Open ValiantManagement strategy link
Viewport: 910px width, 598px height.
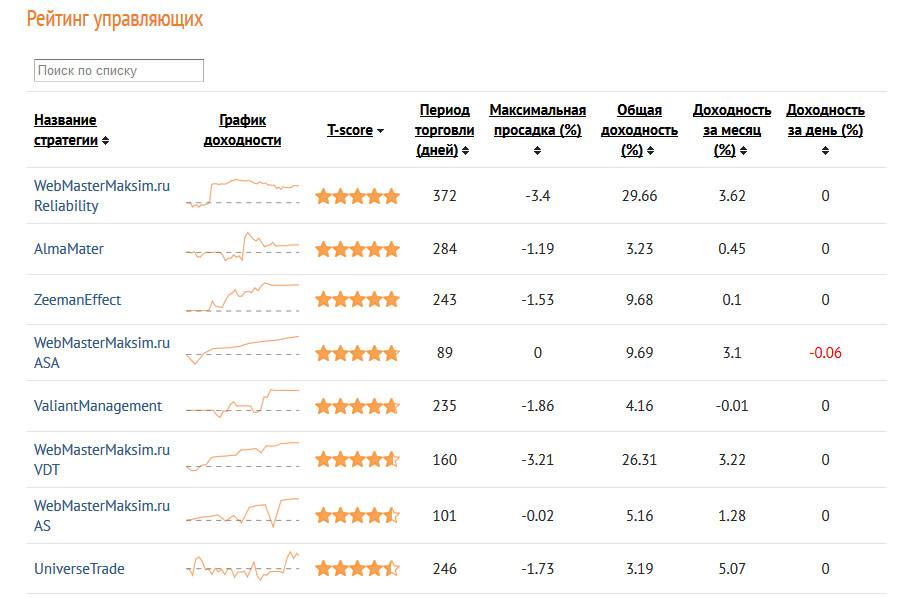click(x=98, y=406)
